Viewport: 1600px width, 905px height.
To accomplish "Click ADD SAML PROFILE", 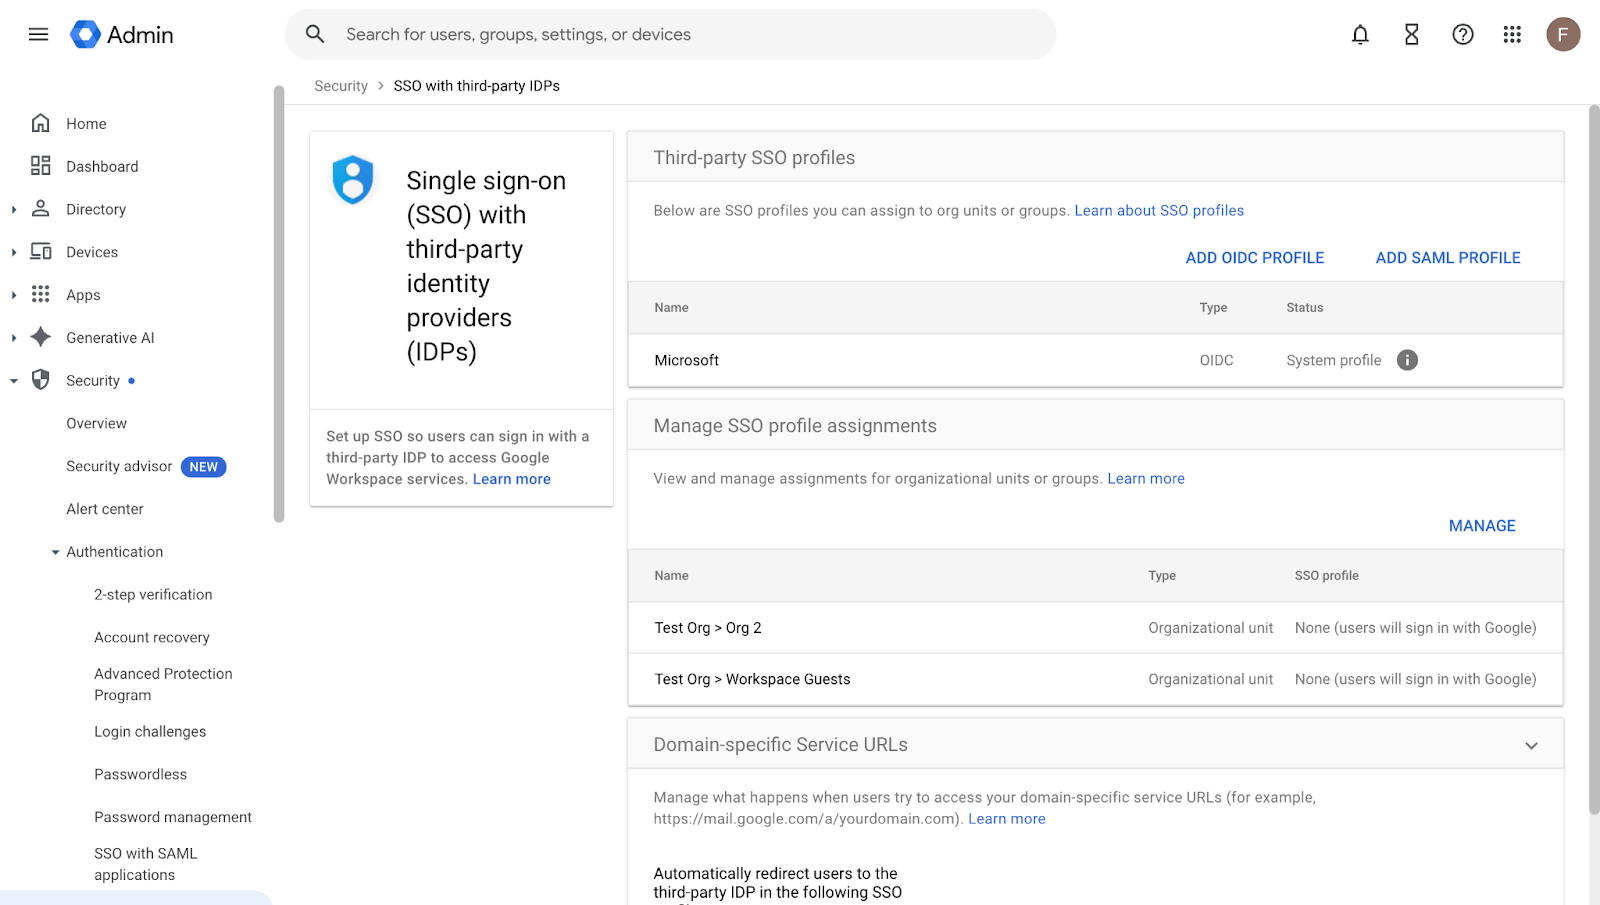I will [1447, 258].
